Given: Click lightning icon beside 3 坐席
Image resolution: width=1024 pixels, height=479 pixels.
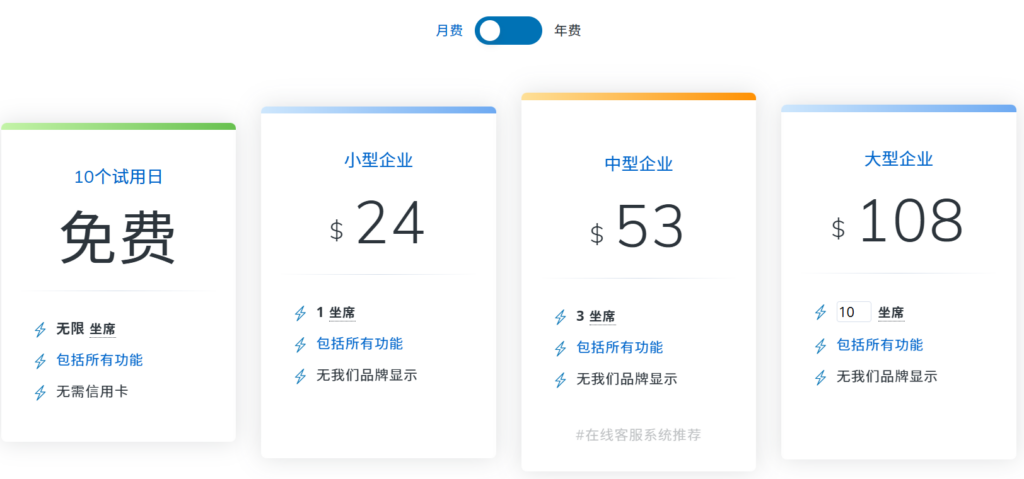Looking at the screenshot, I should click(x=560, y=317).
